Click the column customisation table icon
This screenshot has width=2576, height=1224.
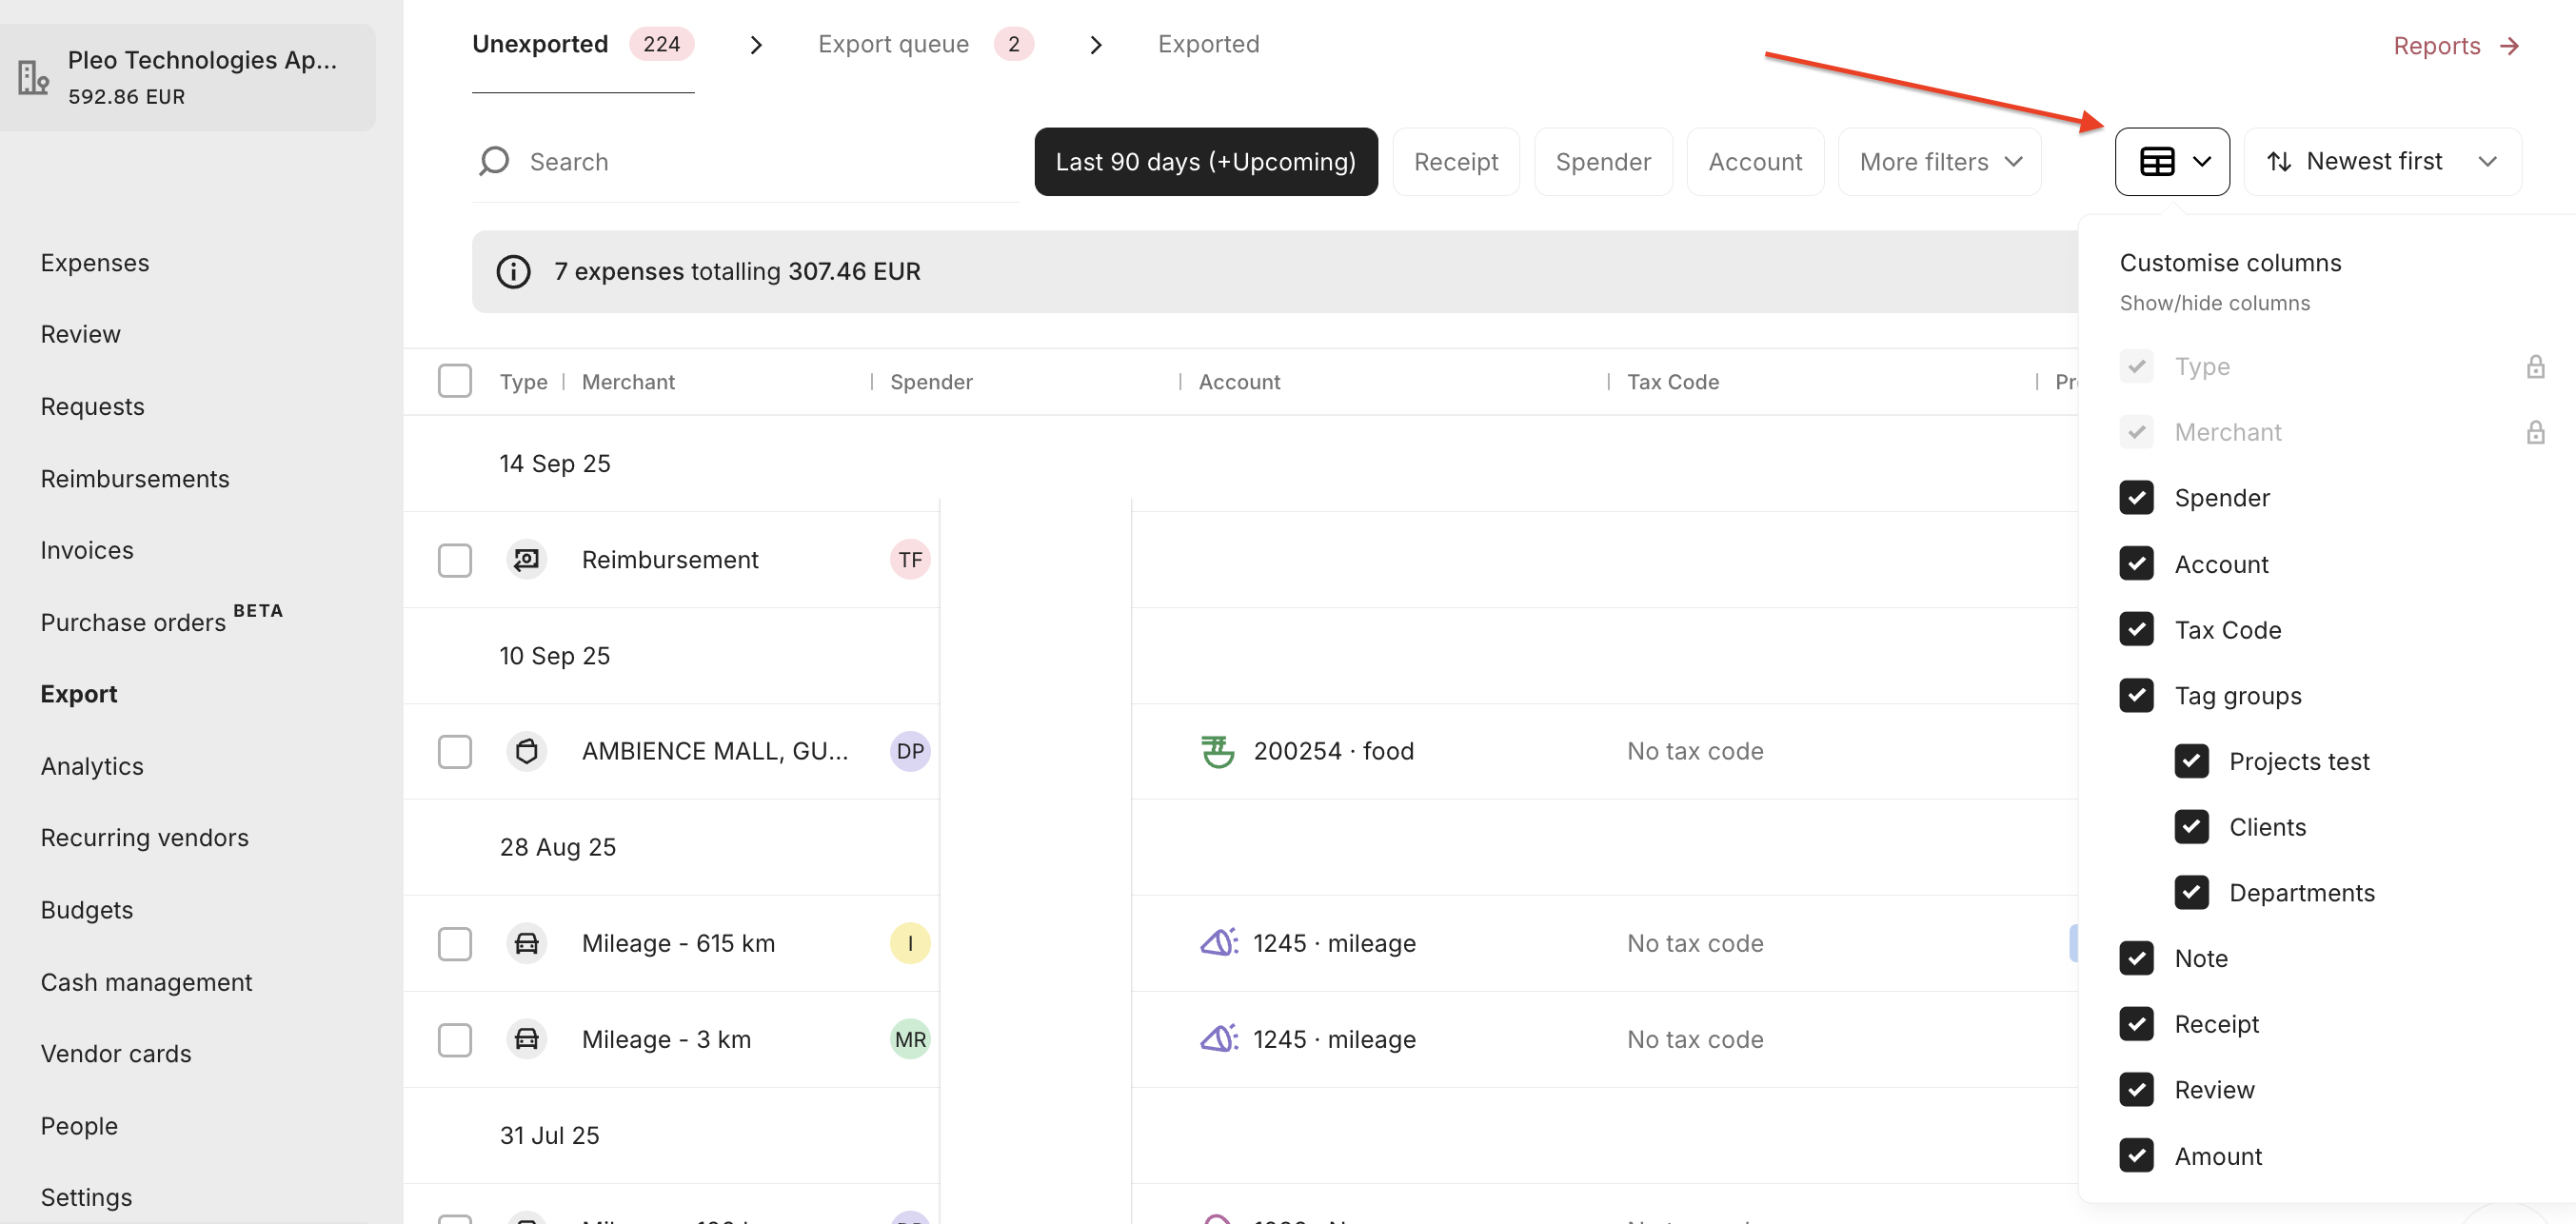(2156, 161)
